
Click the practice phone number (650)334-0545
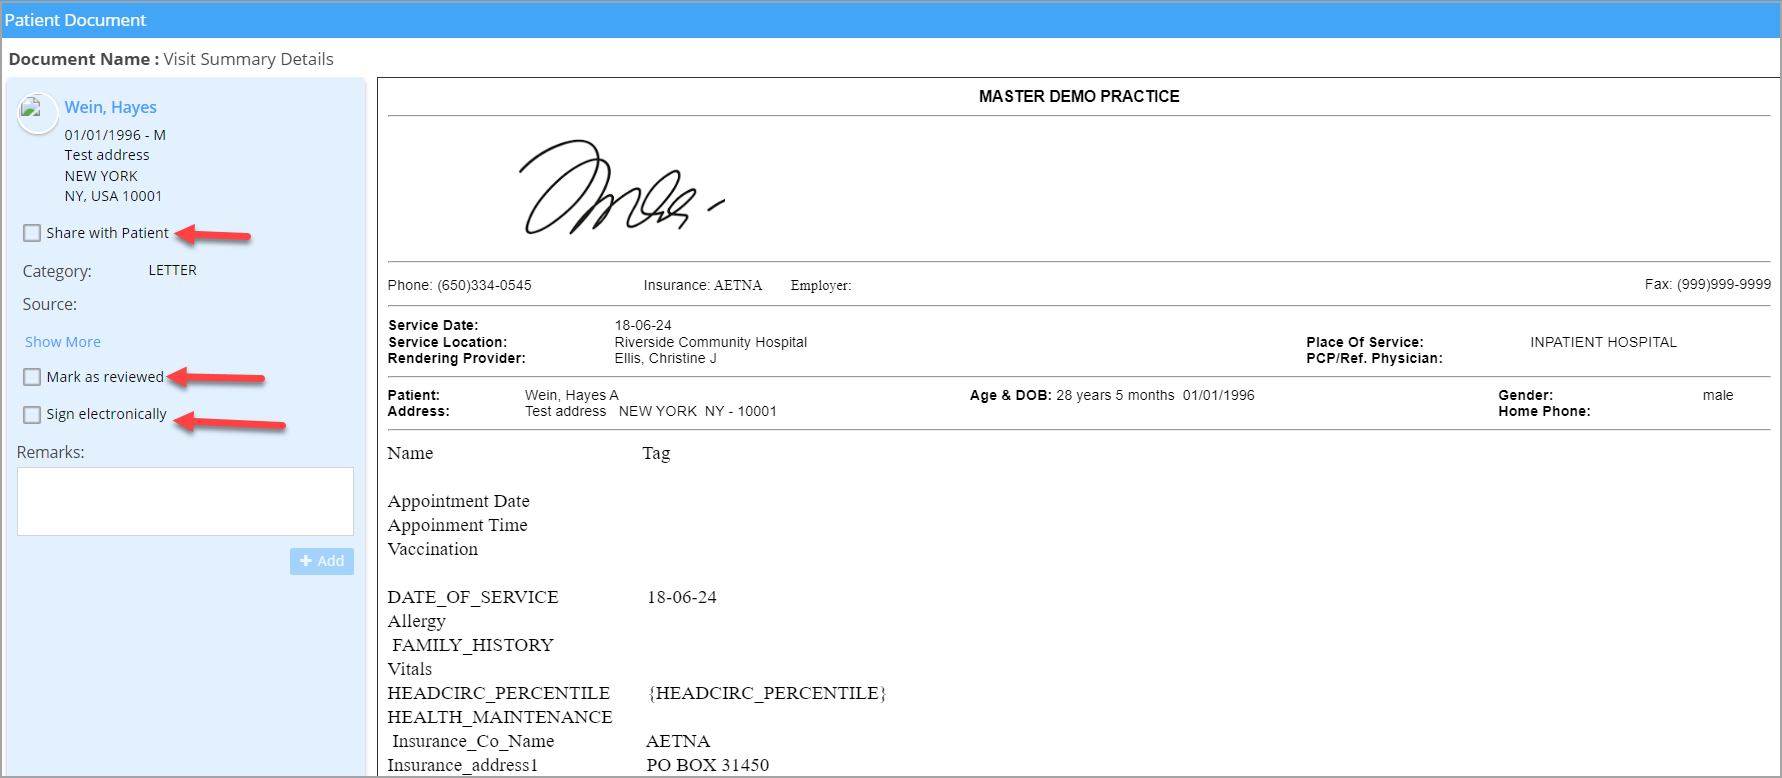pyautogui.click(x=484, y=285)
